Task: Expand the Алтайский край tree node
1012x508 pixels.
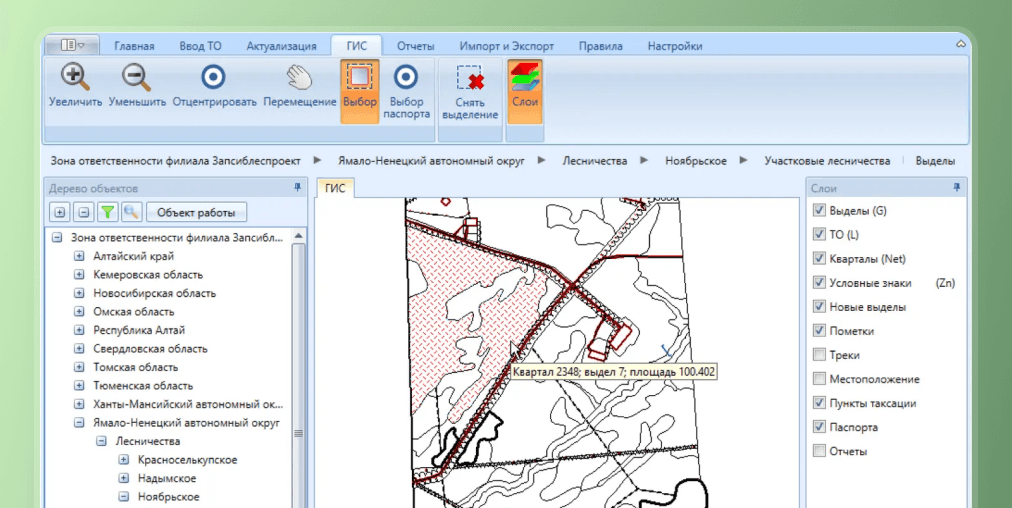Action: (x=79, y=257)
